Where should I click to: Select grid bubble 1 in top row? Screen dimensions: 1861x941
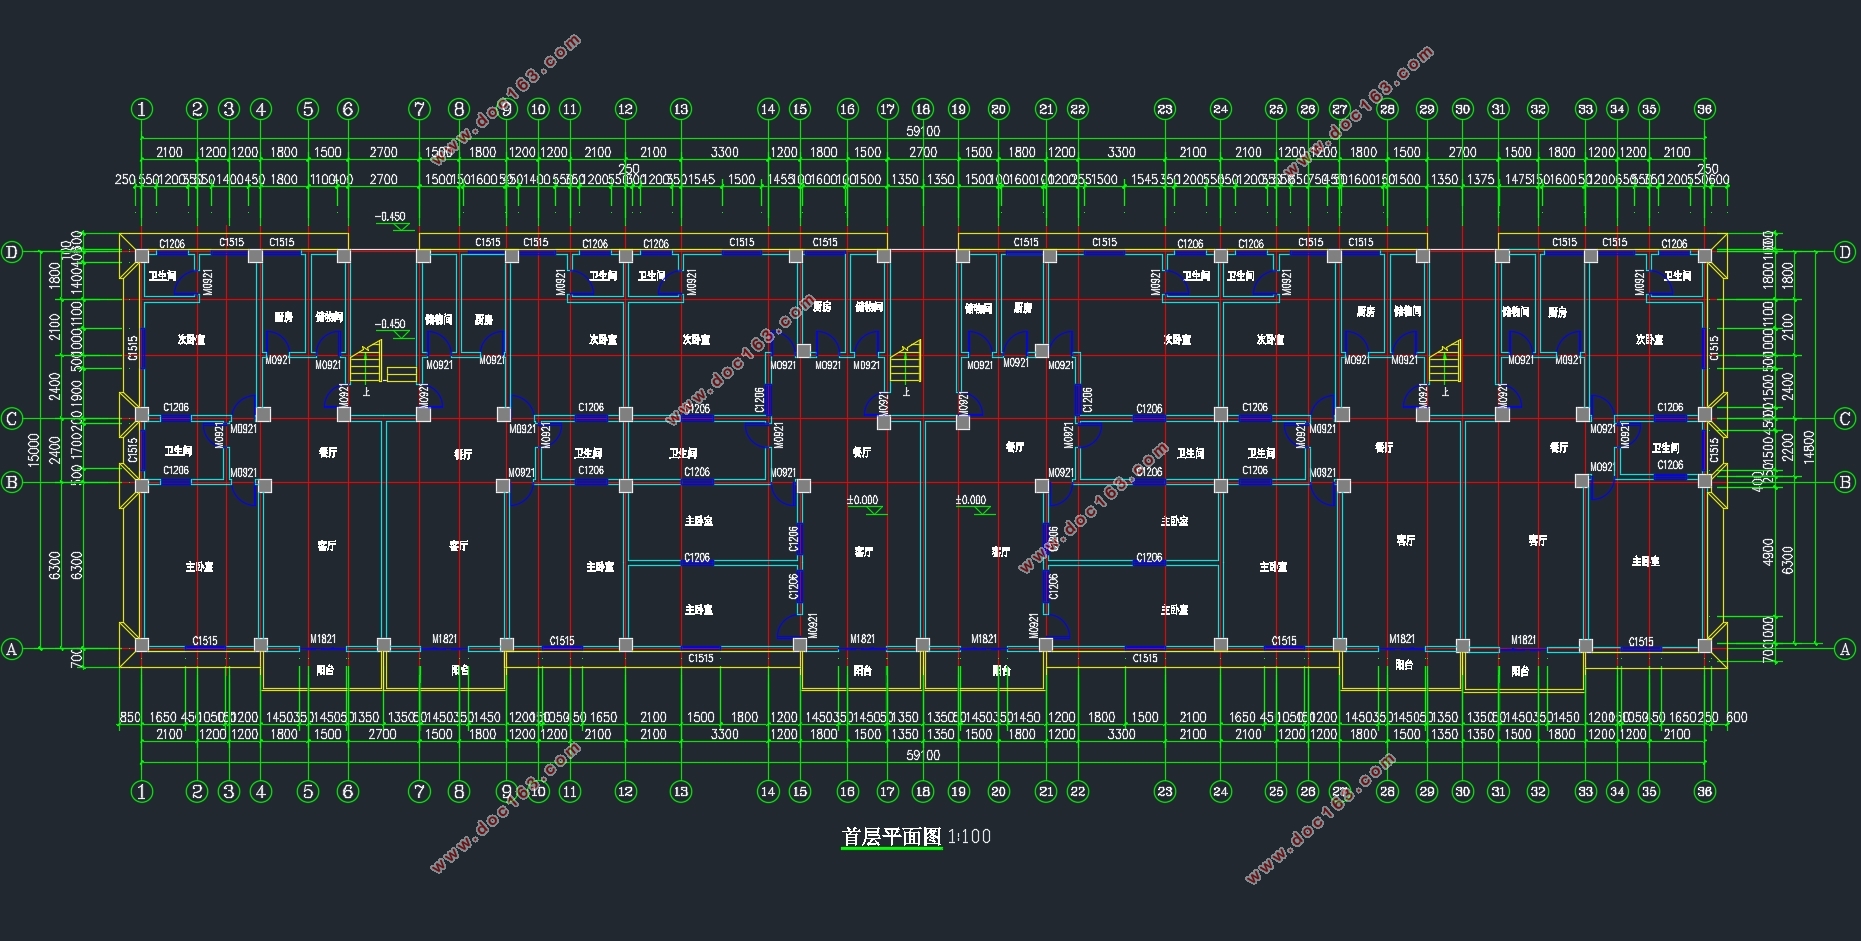pyautogui.click(x=142, y=109)
